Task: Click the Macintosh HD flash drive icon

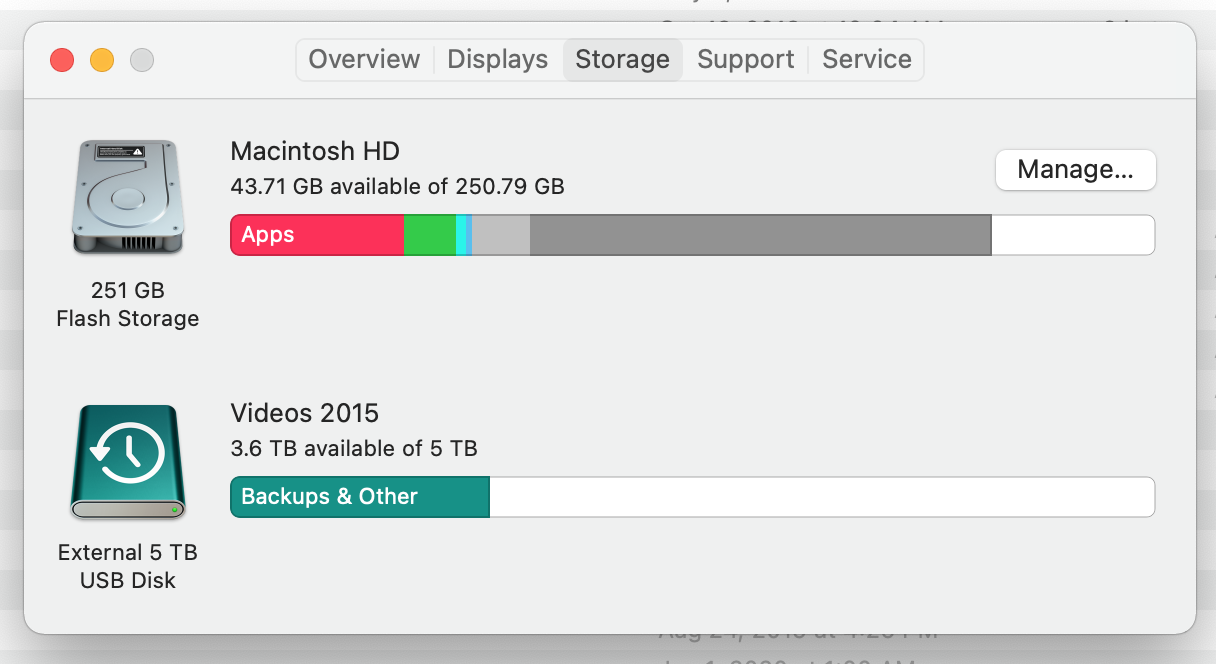Action: (x=127, y=197)
